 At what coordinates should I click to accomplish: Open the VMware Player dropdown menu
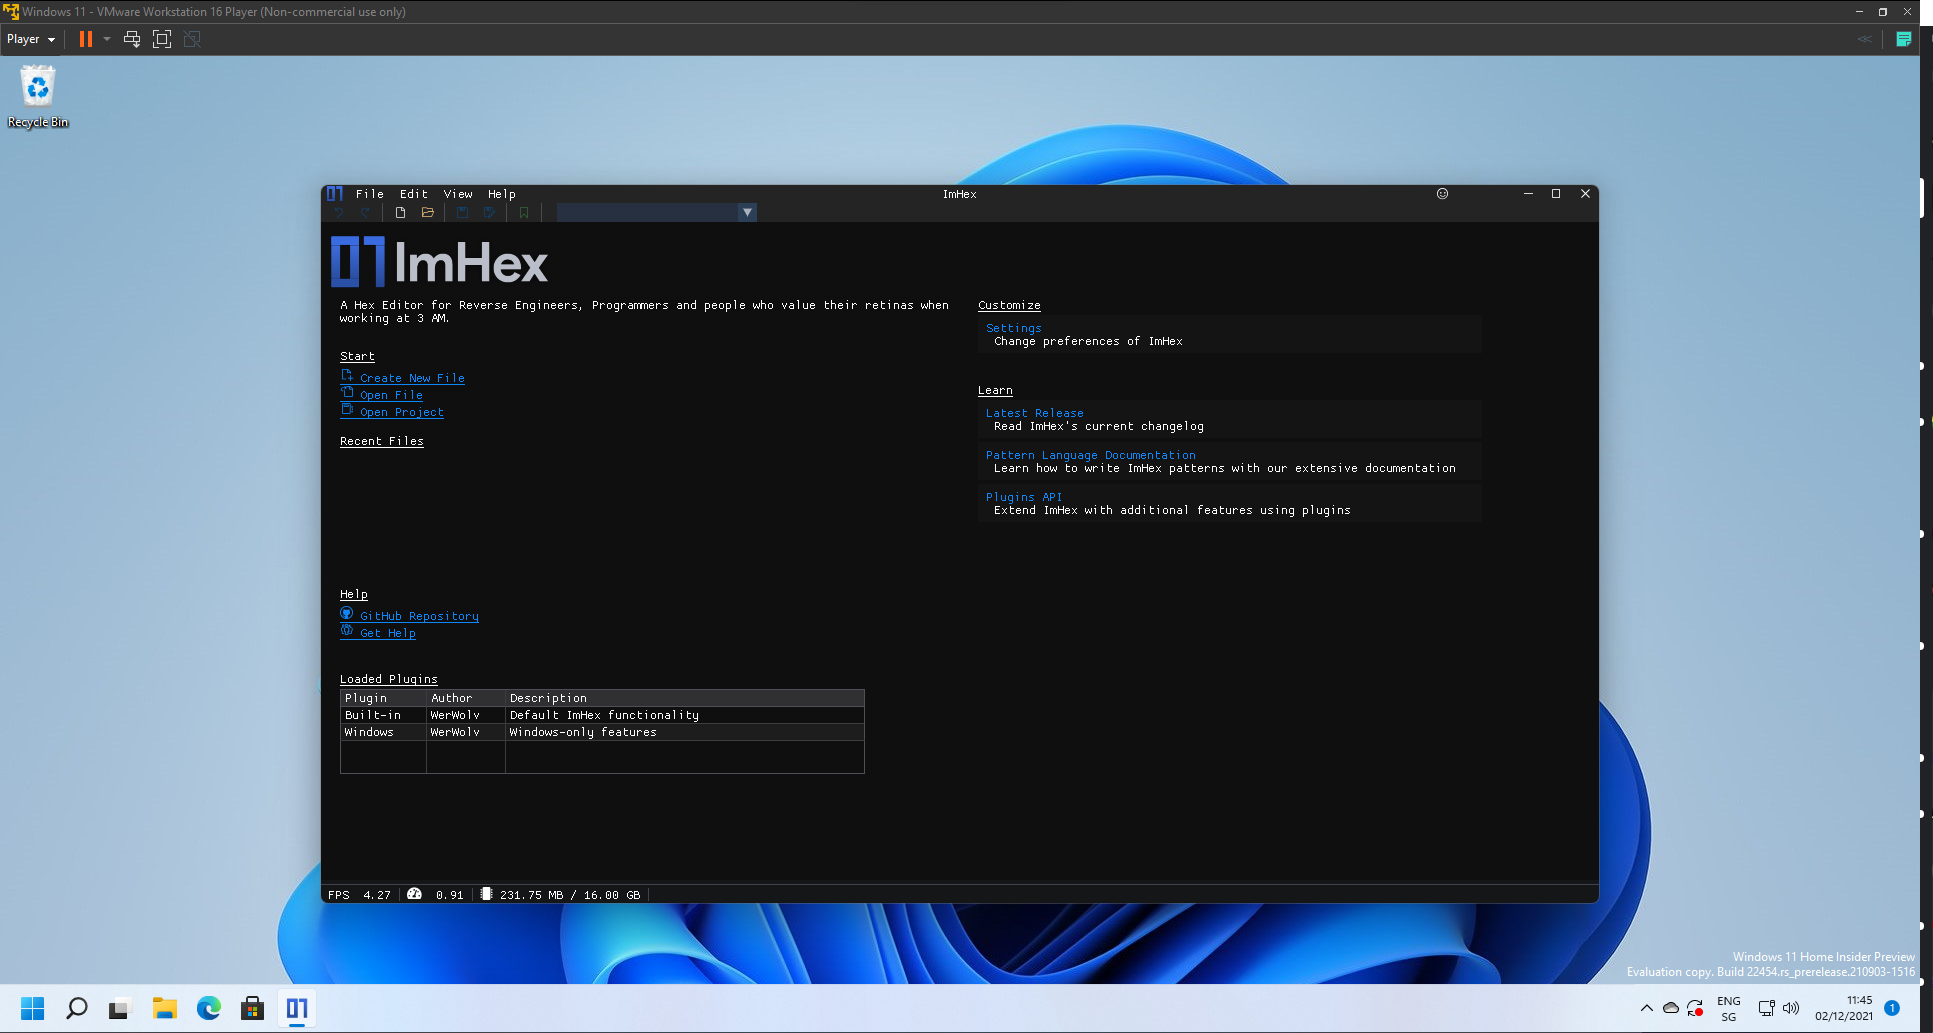pos(29,39)
